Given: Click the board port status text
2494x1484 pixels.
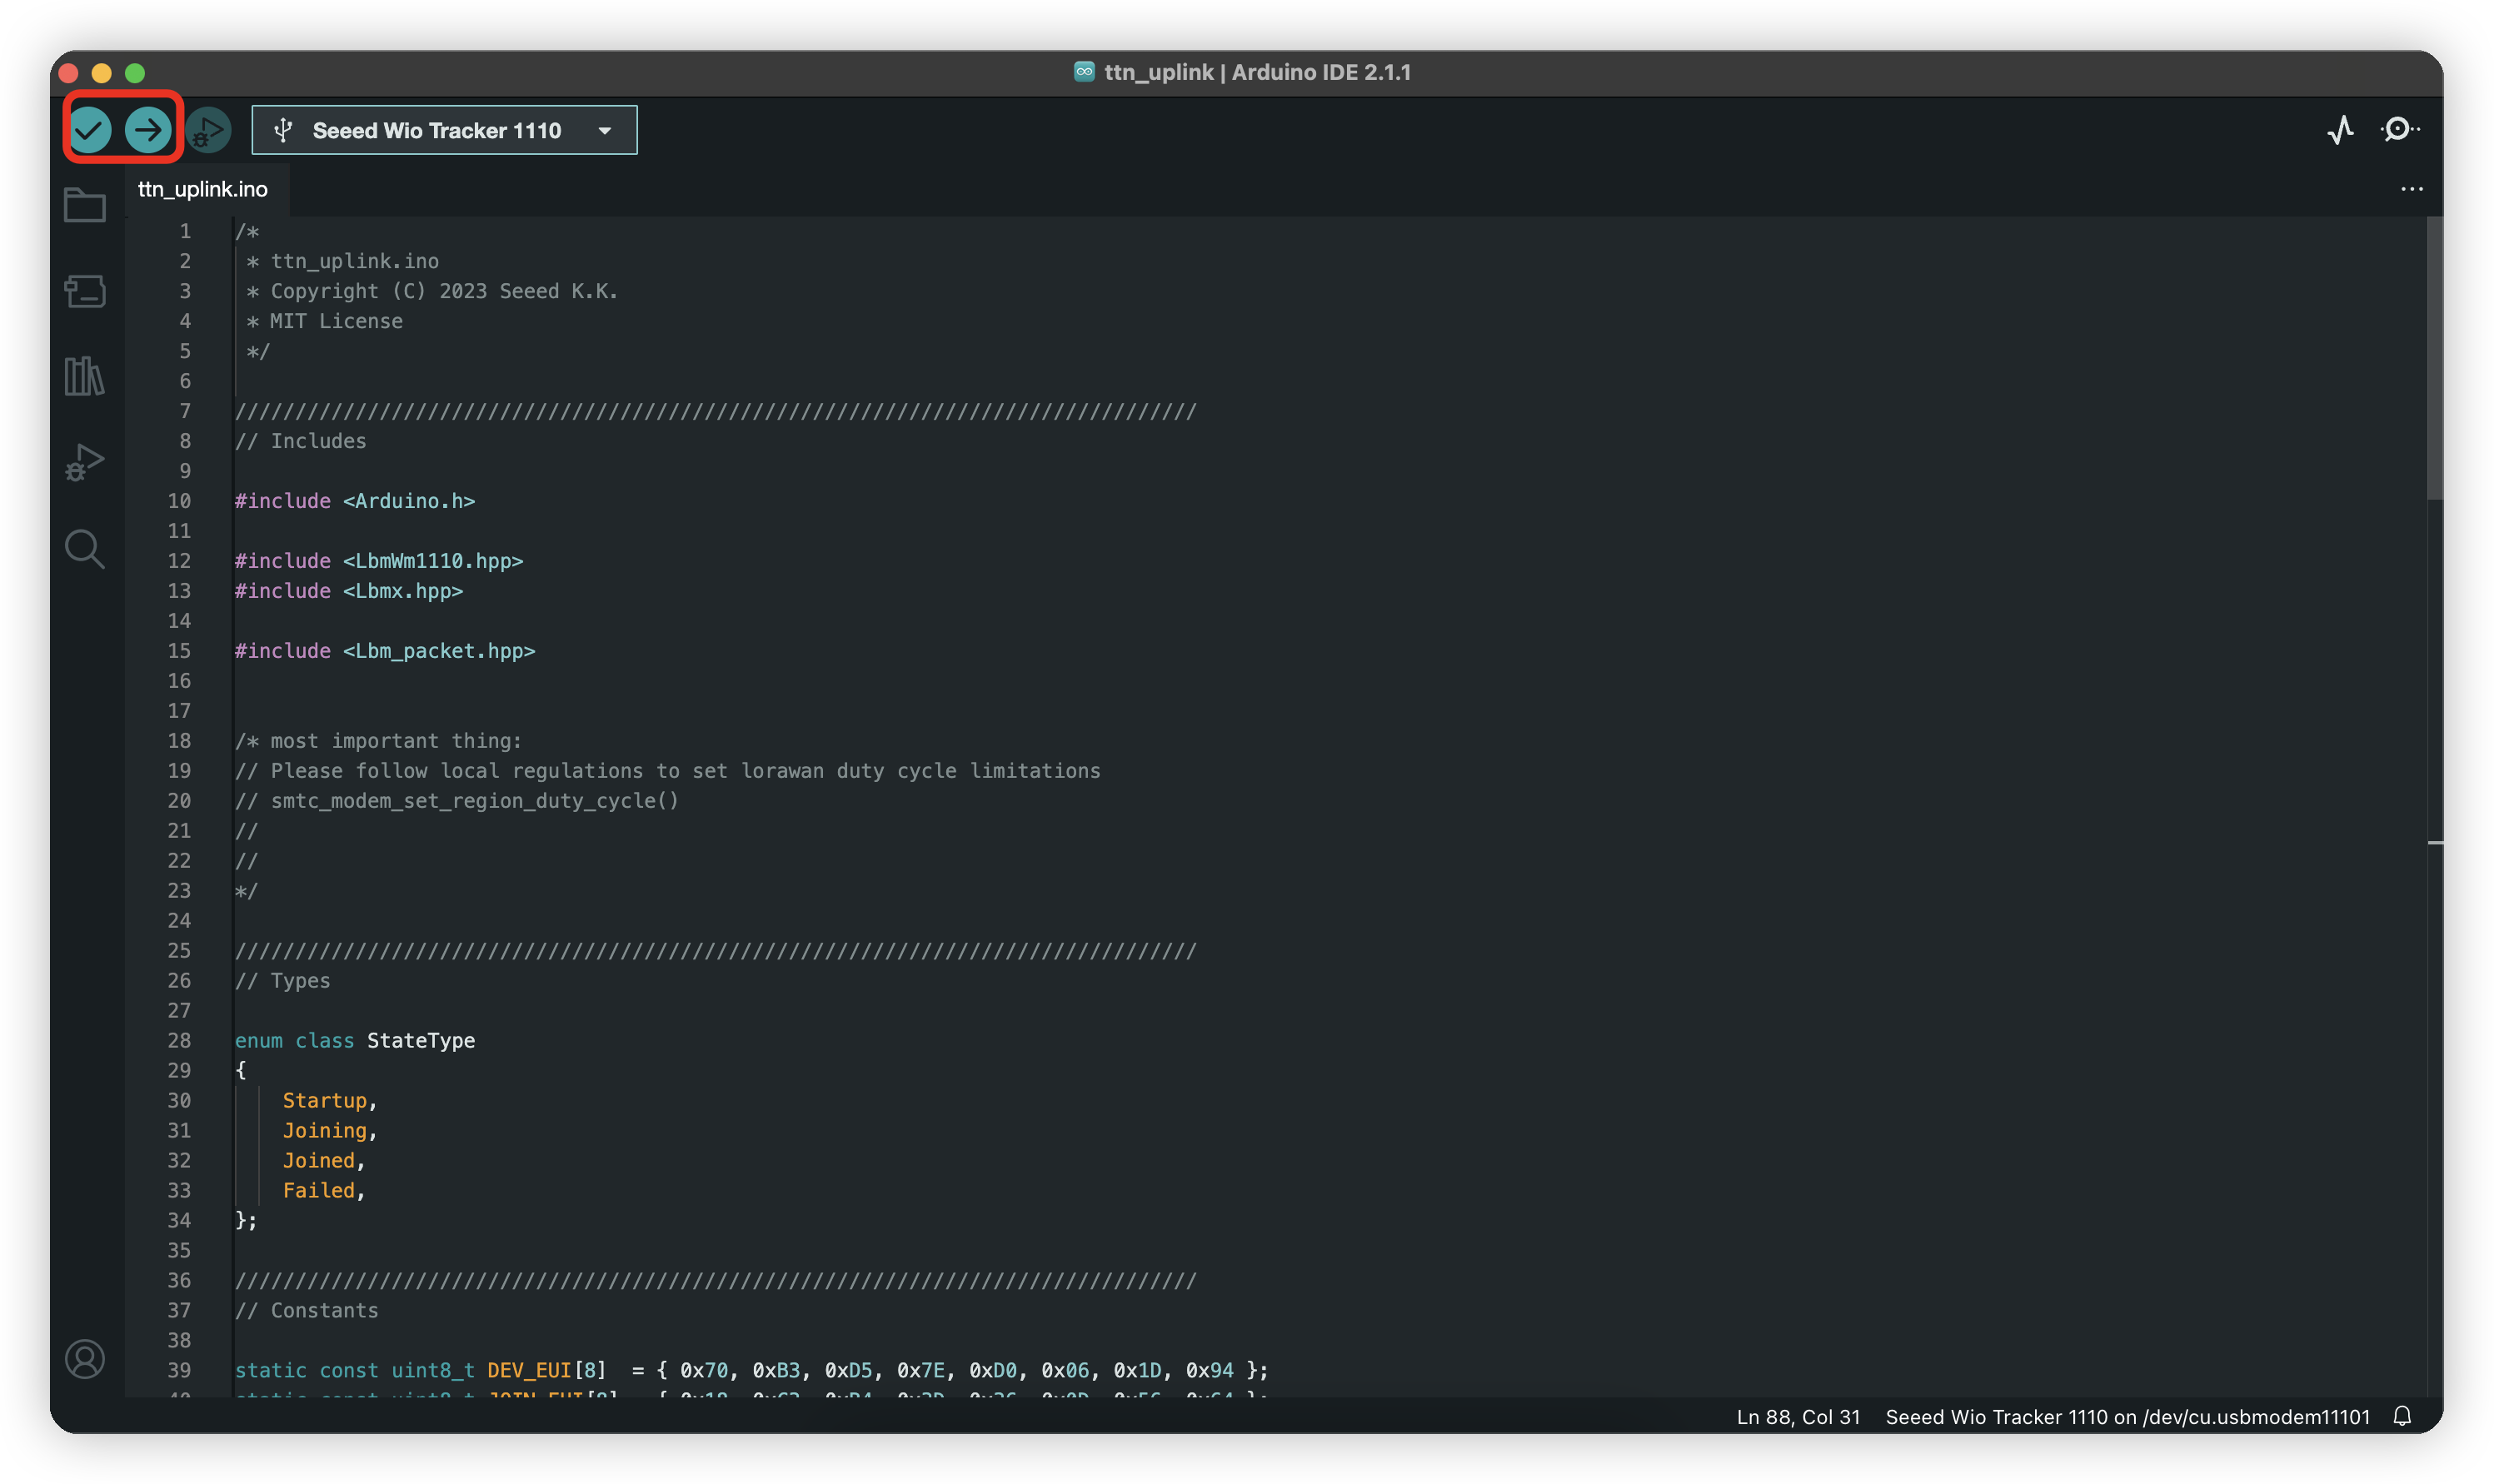Looking at the screenshot, I should click(x=2127, y=1417).
